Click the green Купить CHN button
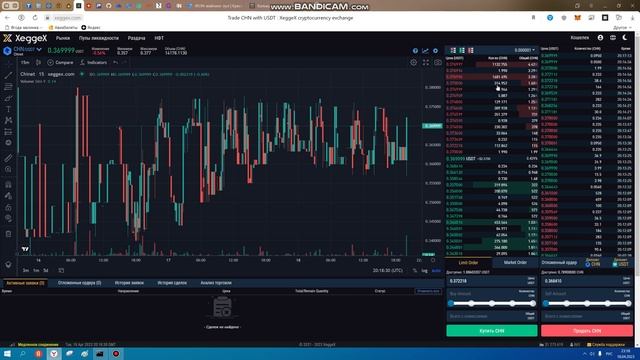 click(492, 331)
